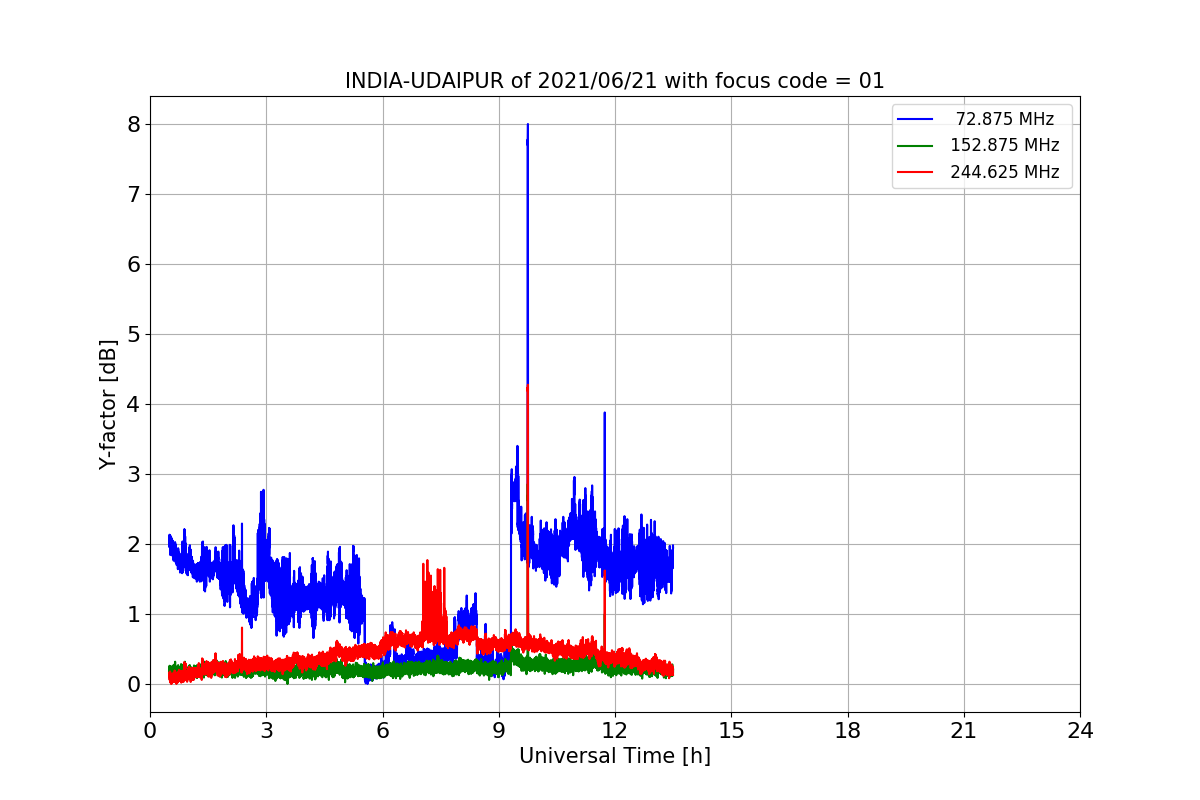Click the blue spike top near 12 hours
The image size is (1200, 800).
point(604,414)
